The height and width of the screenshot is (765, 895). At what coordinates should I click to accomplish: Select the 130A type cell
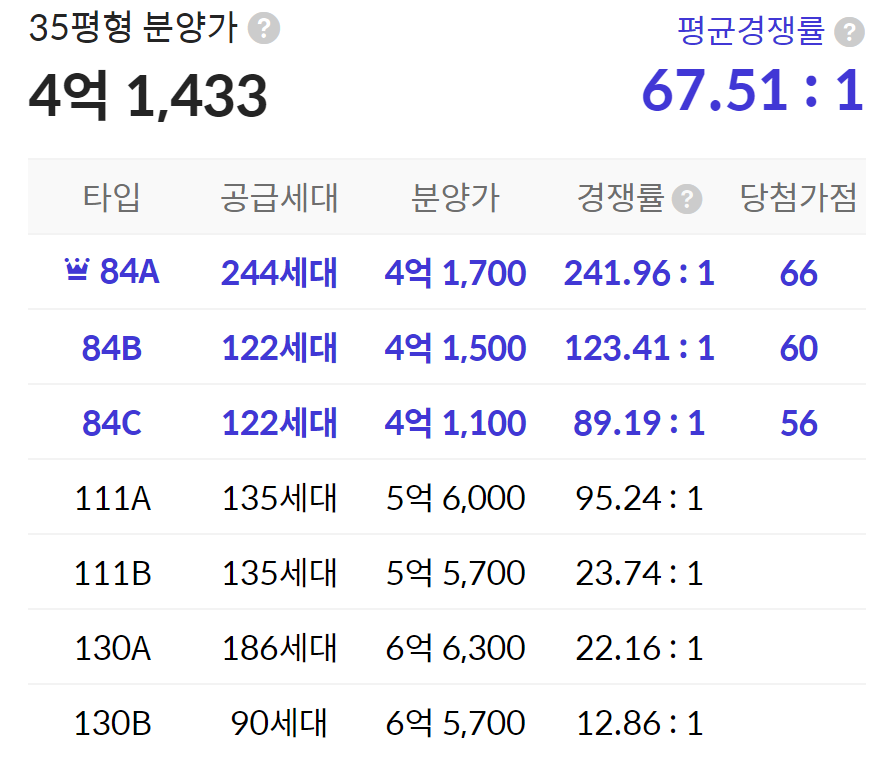(112, 649)
